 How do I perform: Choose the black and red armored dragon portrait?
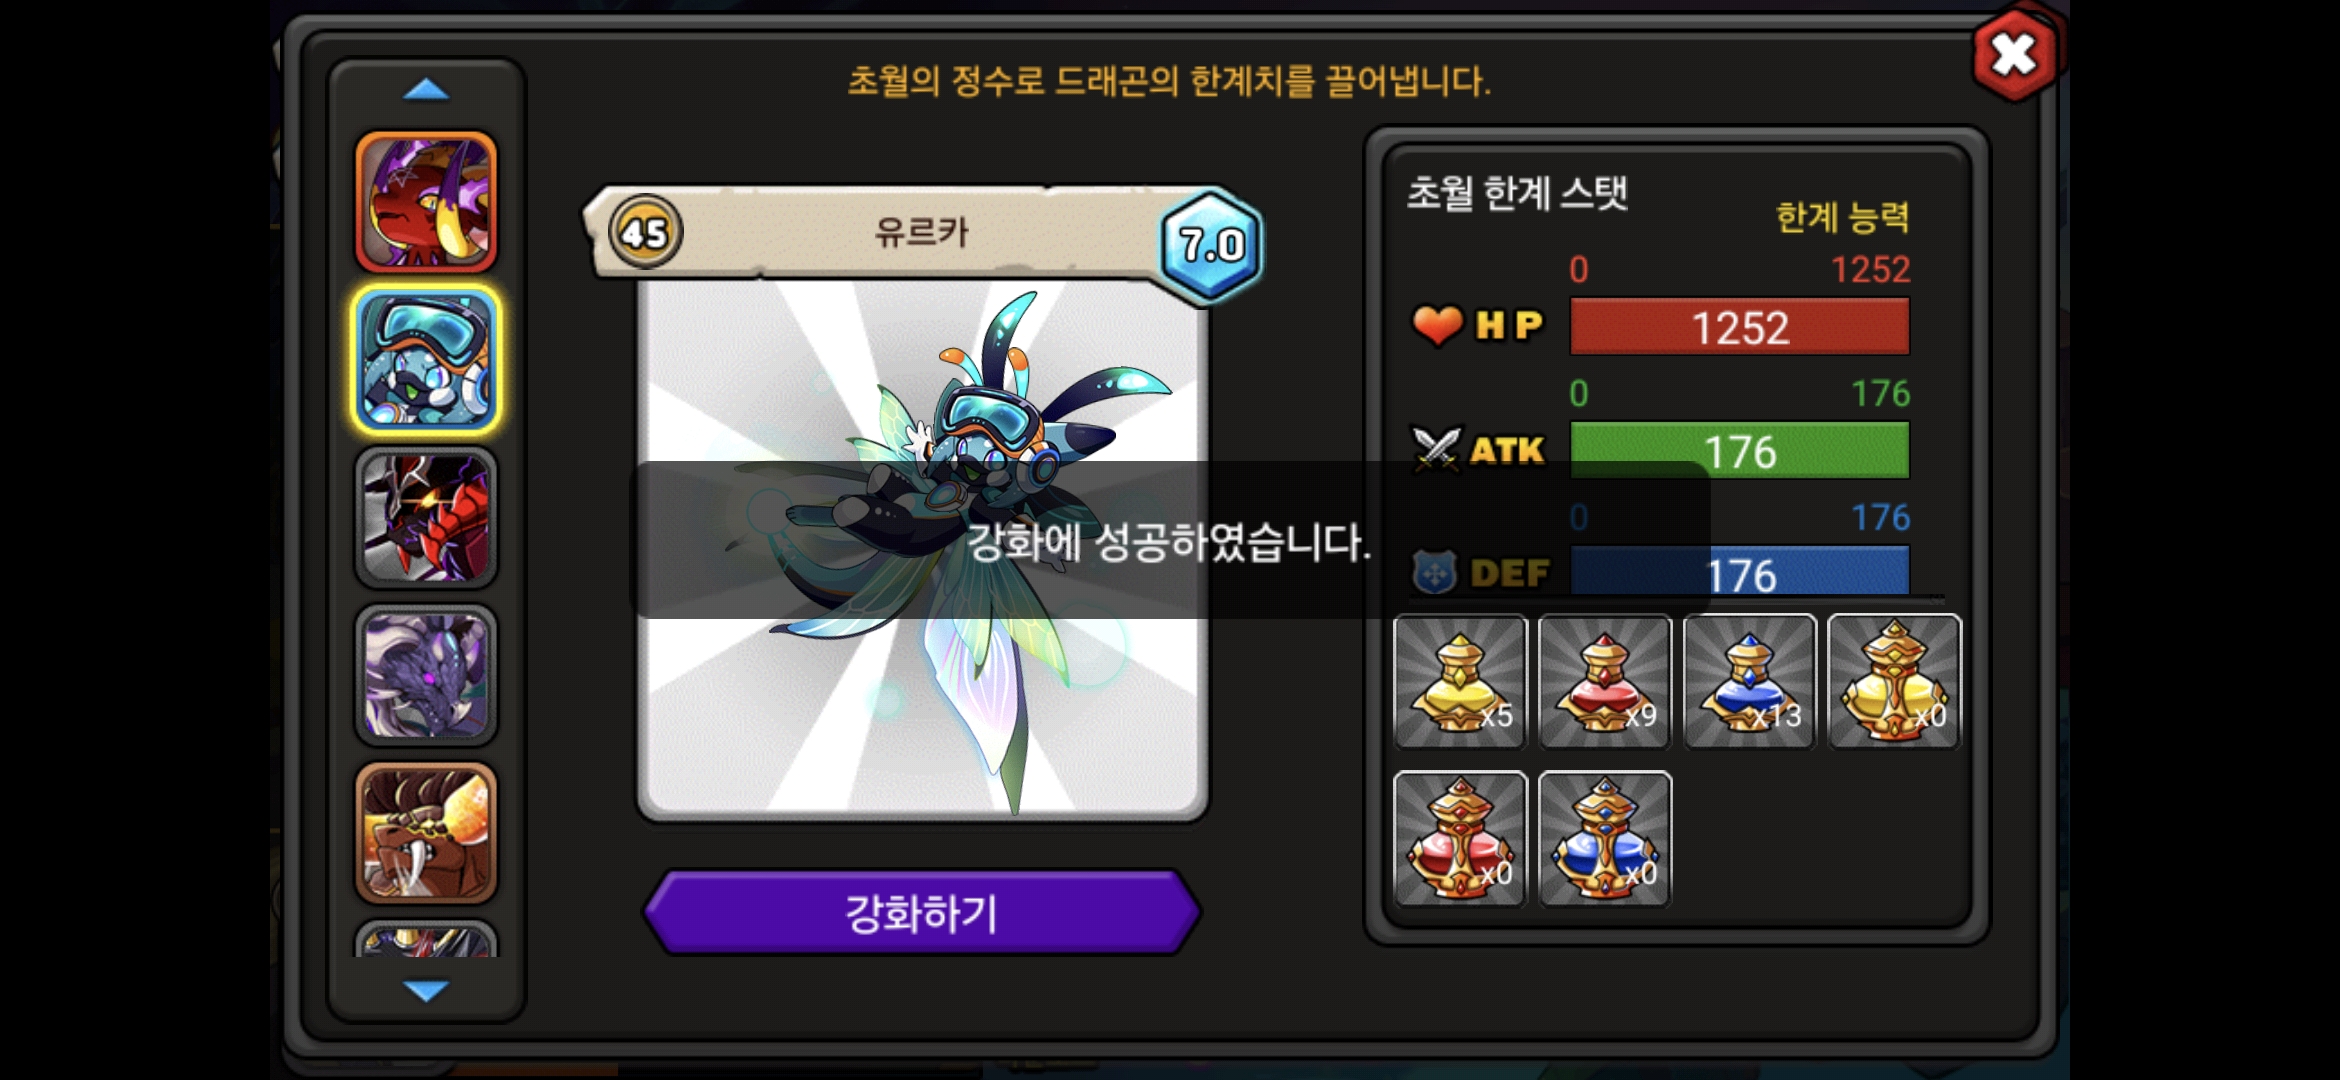[426, 517]
